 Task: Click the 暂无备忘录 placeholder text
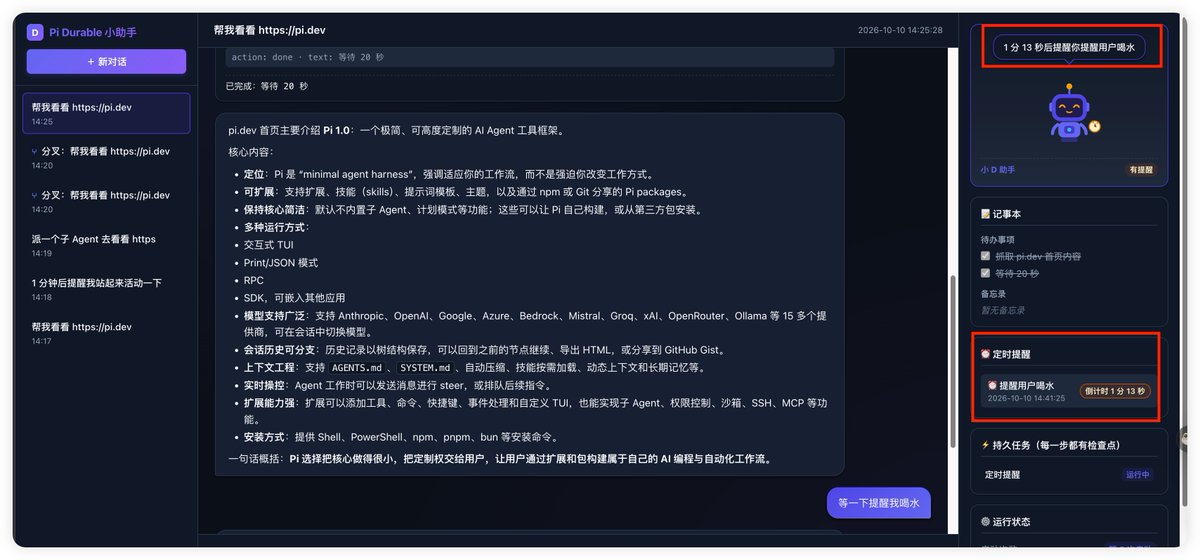pos(1002,310)
